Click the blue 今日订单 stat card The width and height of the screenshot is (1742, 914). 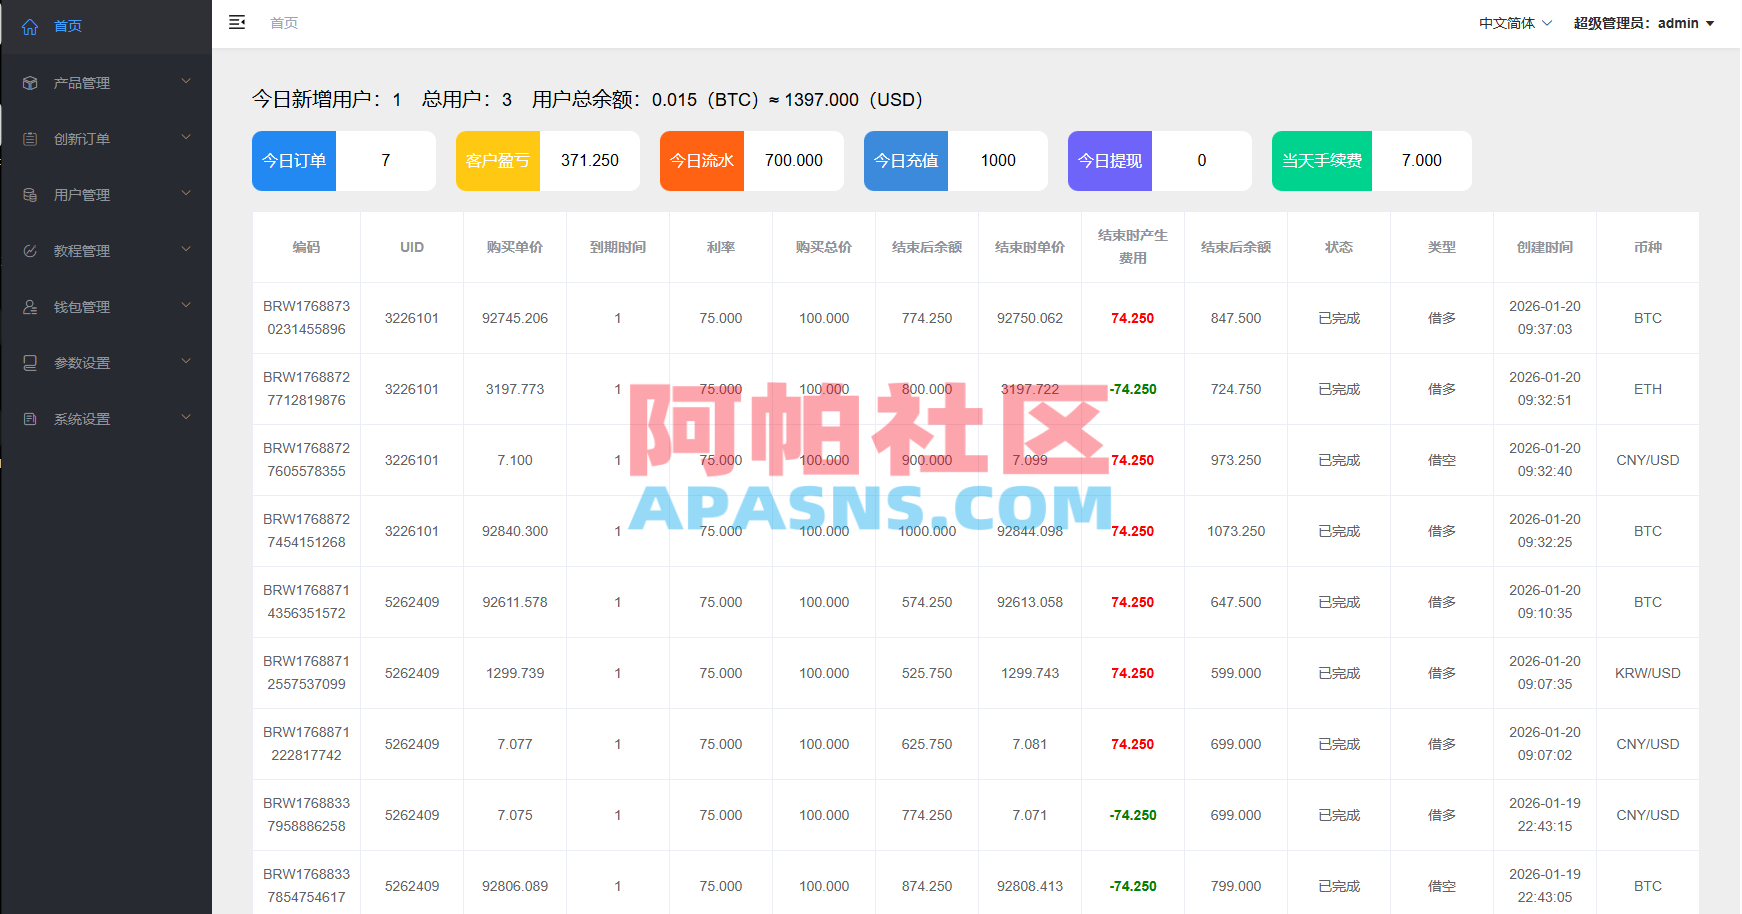pos(344,161)
